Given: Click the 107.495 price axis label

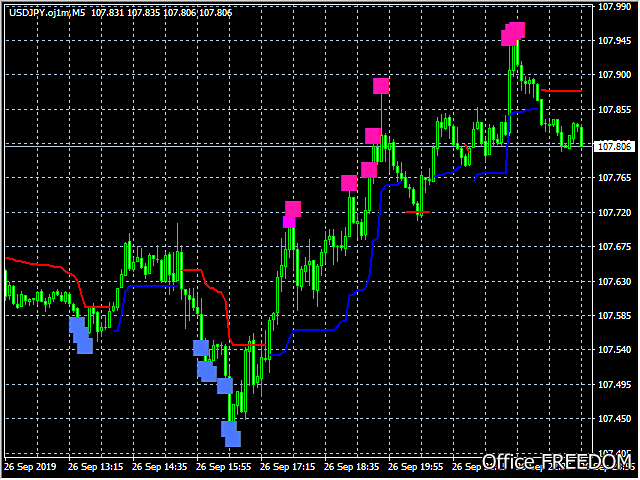Looking at the screenshot, I should [x=614, y=385].
